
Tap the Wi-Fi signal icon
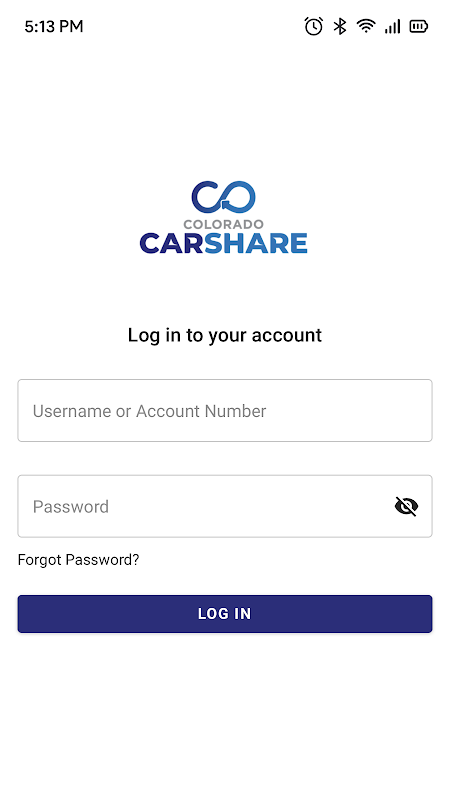[366, 26]
